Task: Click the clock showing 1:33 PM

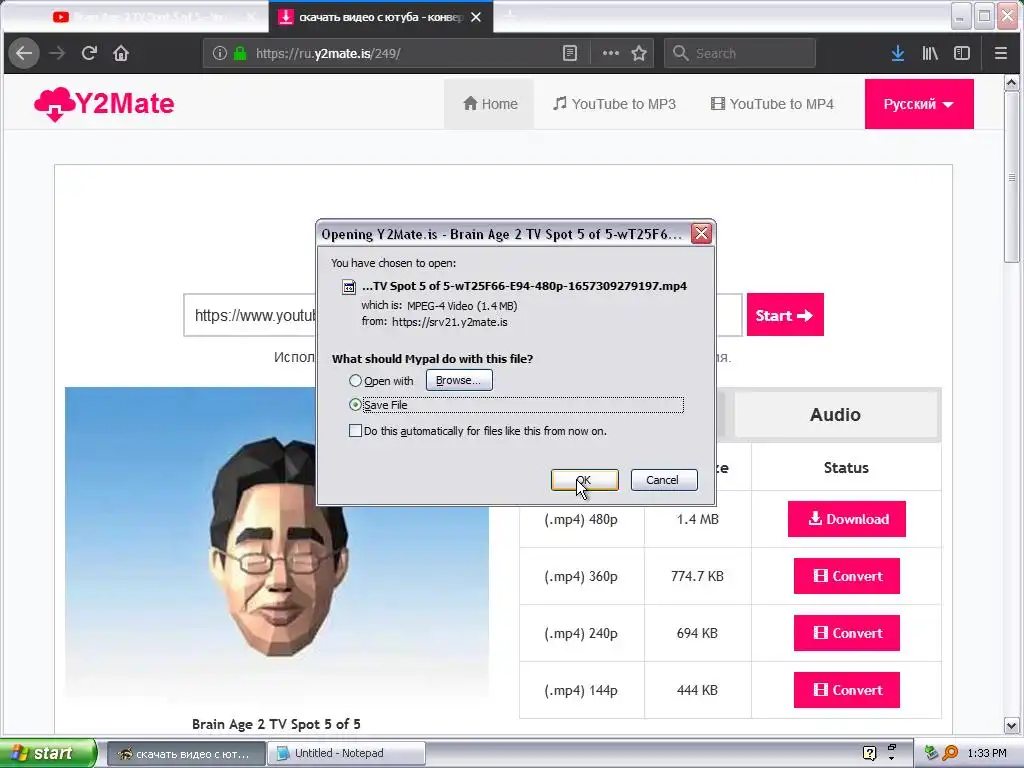Action: (x=987, y=753)
